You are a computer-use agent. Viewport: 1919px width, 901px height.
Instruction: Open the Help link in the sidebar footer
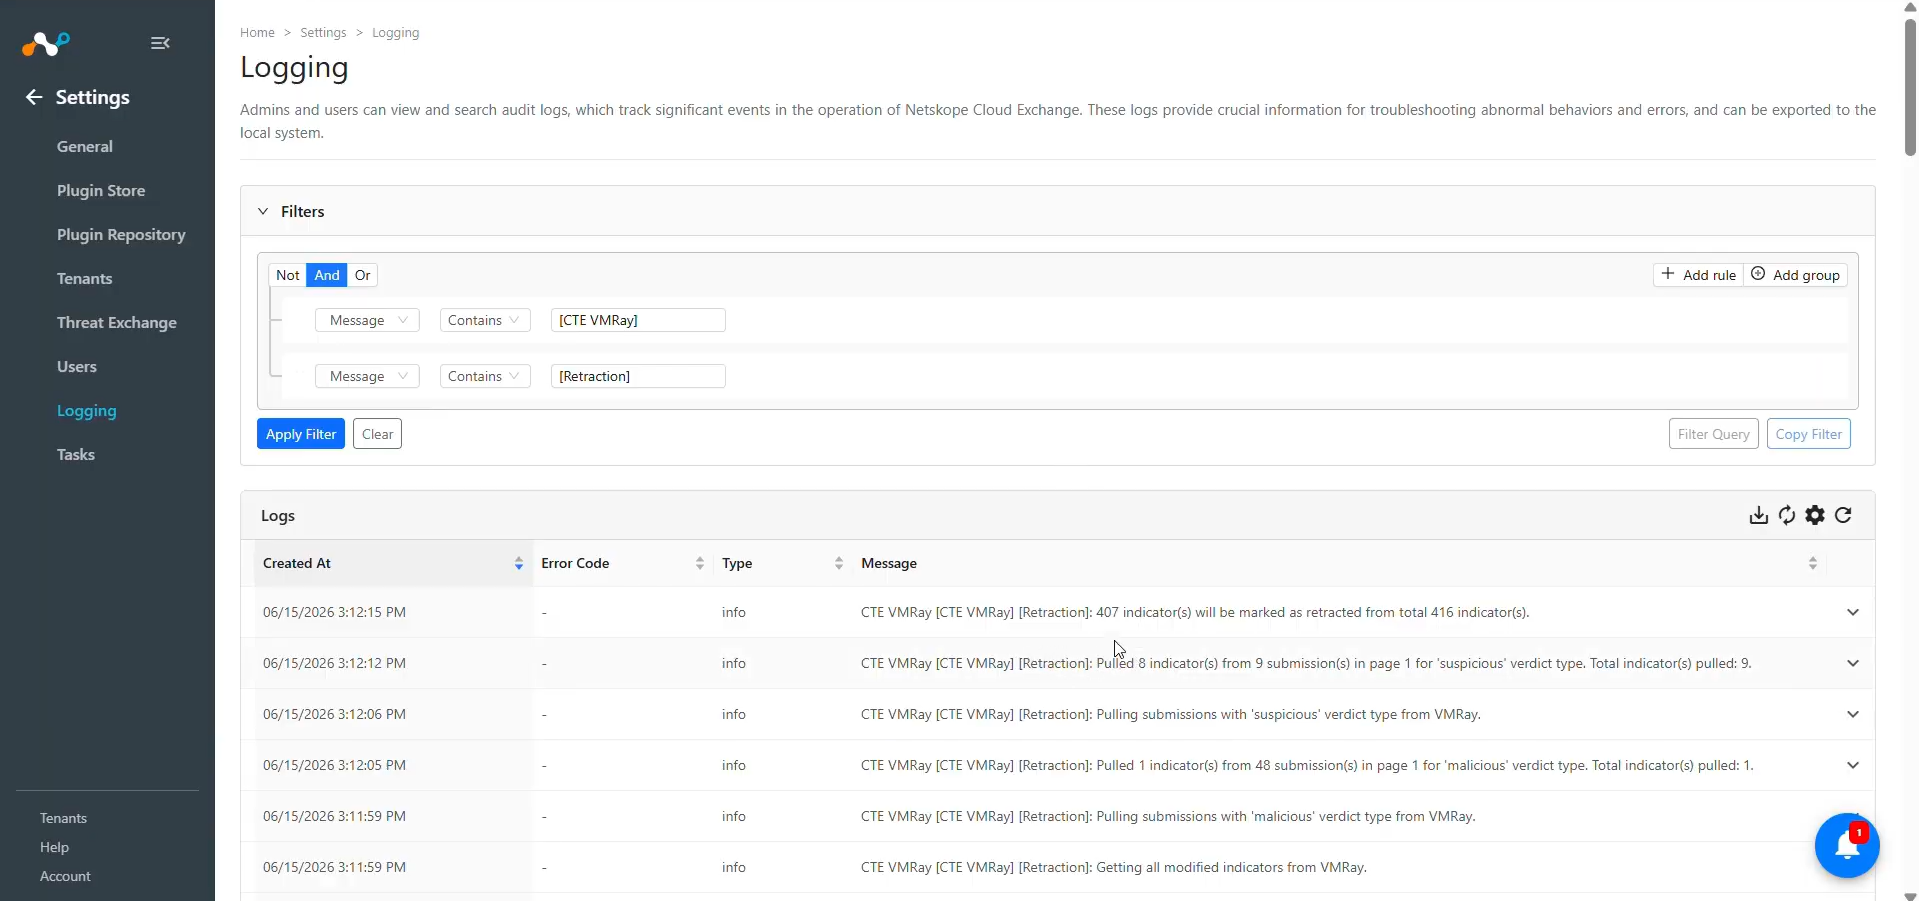click(54, 847)
